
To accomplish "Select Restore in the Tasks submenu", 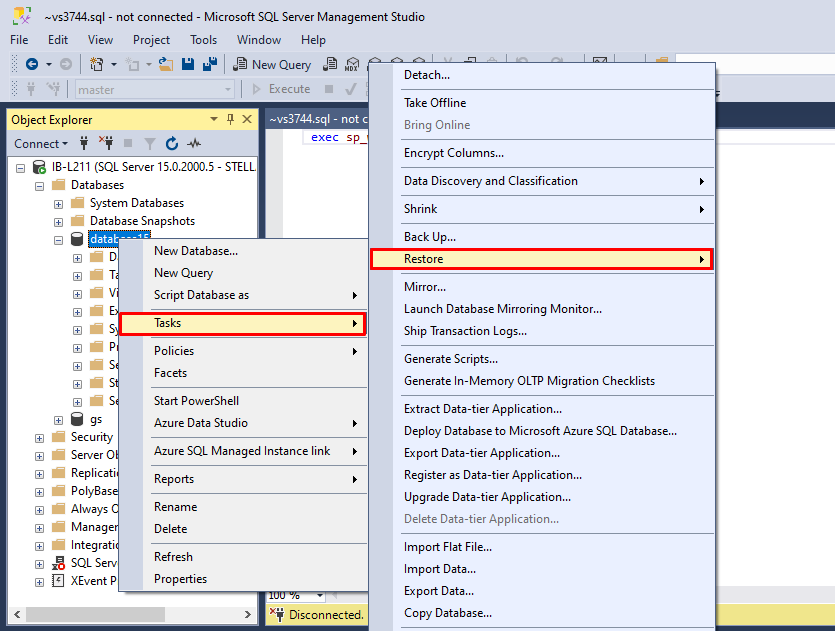I will tap(542, 259).
